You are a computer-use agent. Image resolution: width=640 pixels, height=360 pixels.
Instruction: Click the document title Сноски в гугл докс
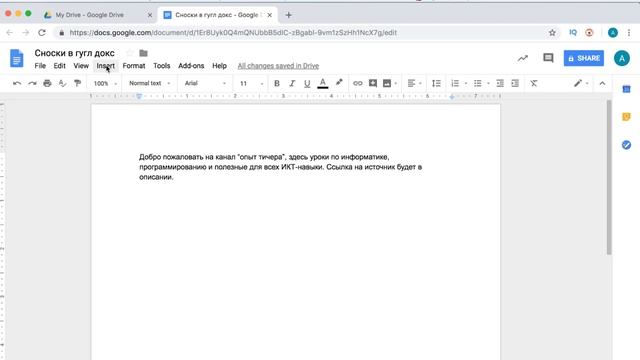tap(74, 53)
